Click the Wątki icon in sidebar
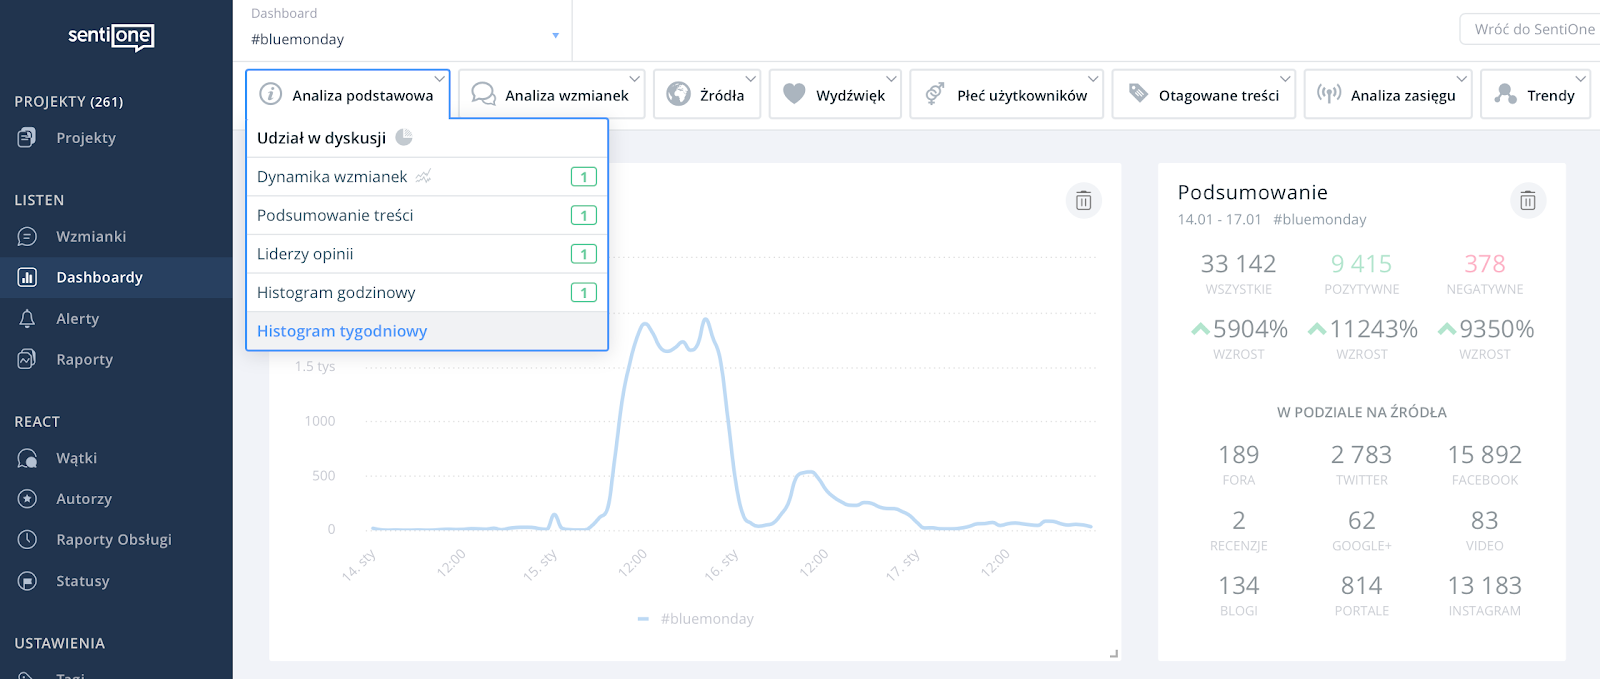 coord(27,458)
